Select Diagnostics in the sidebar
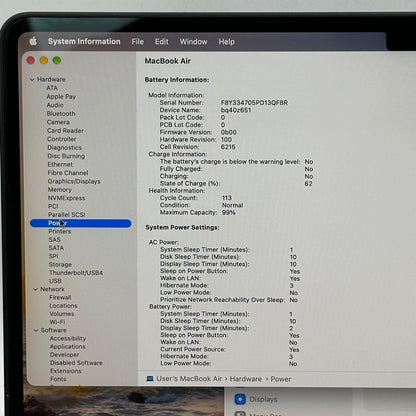Screen dimensions: 416x416 pos(64,148)
